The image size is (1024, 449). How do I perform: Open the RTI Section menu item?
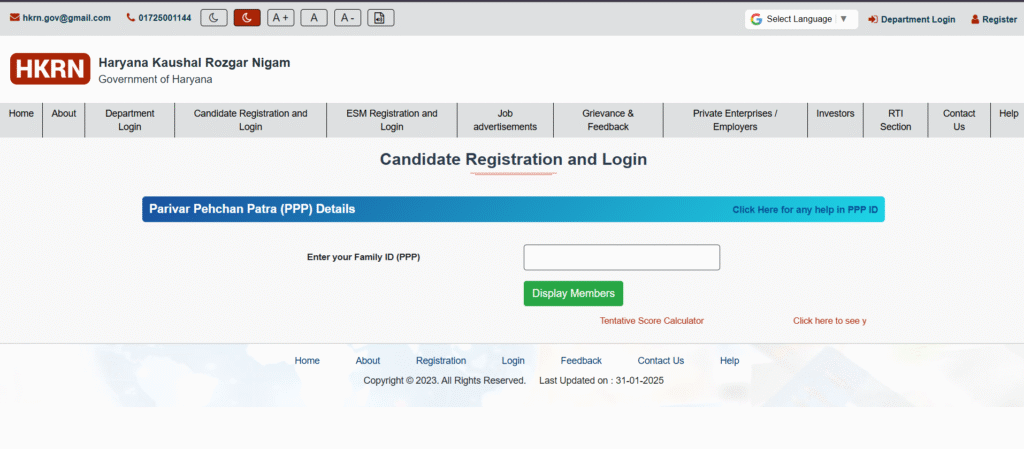coord(895,120)
